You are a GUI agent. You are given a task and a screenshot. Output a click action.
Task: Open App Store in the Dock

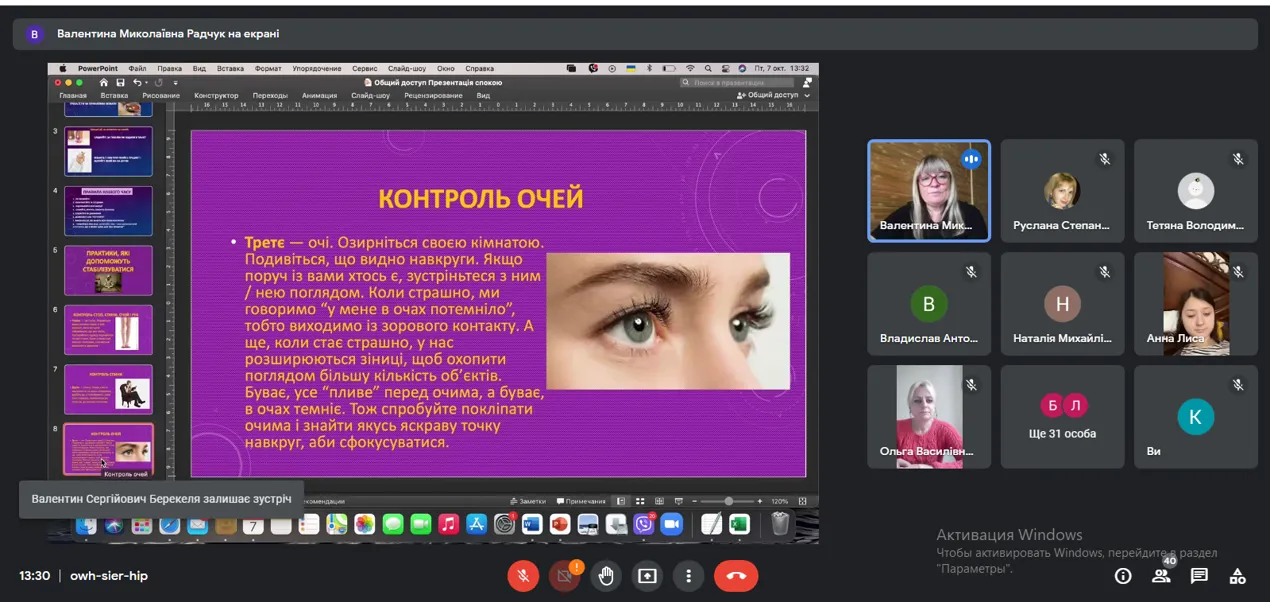(476, 524)
